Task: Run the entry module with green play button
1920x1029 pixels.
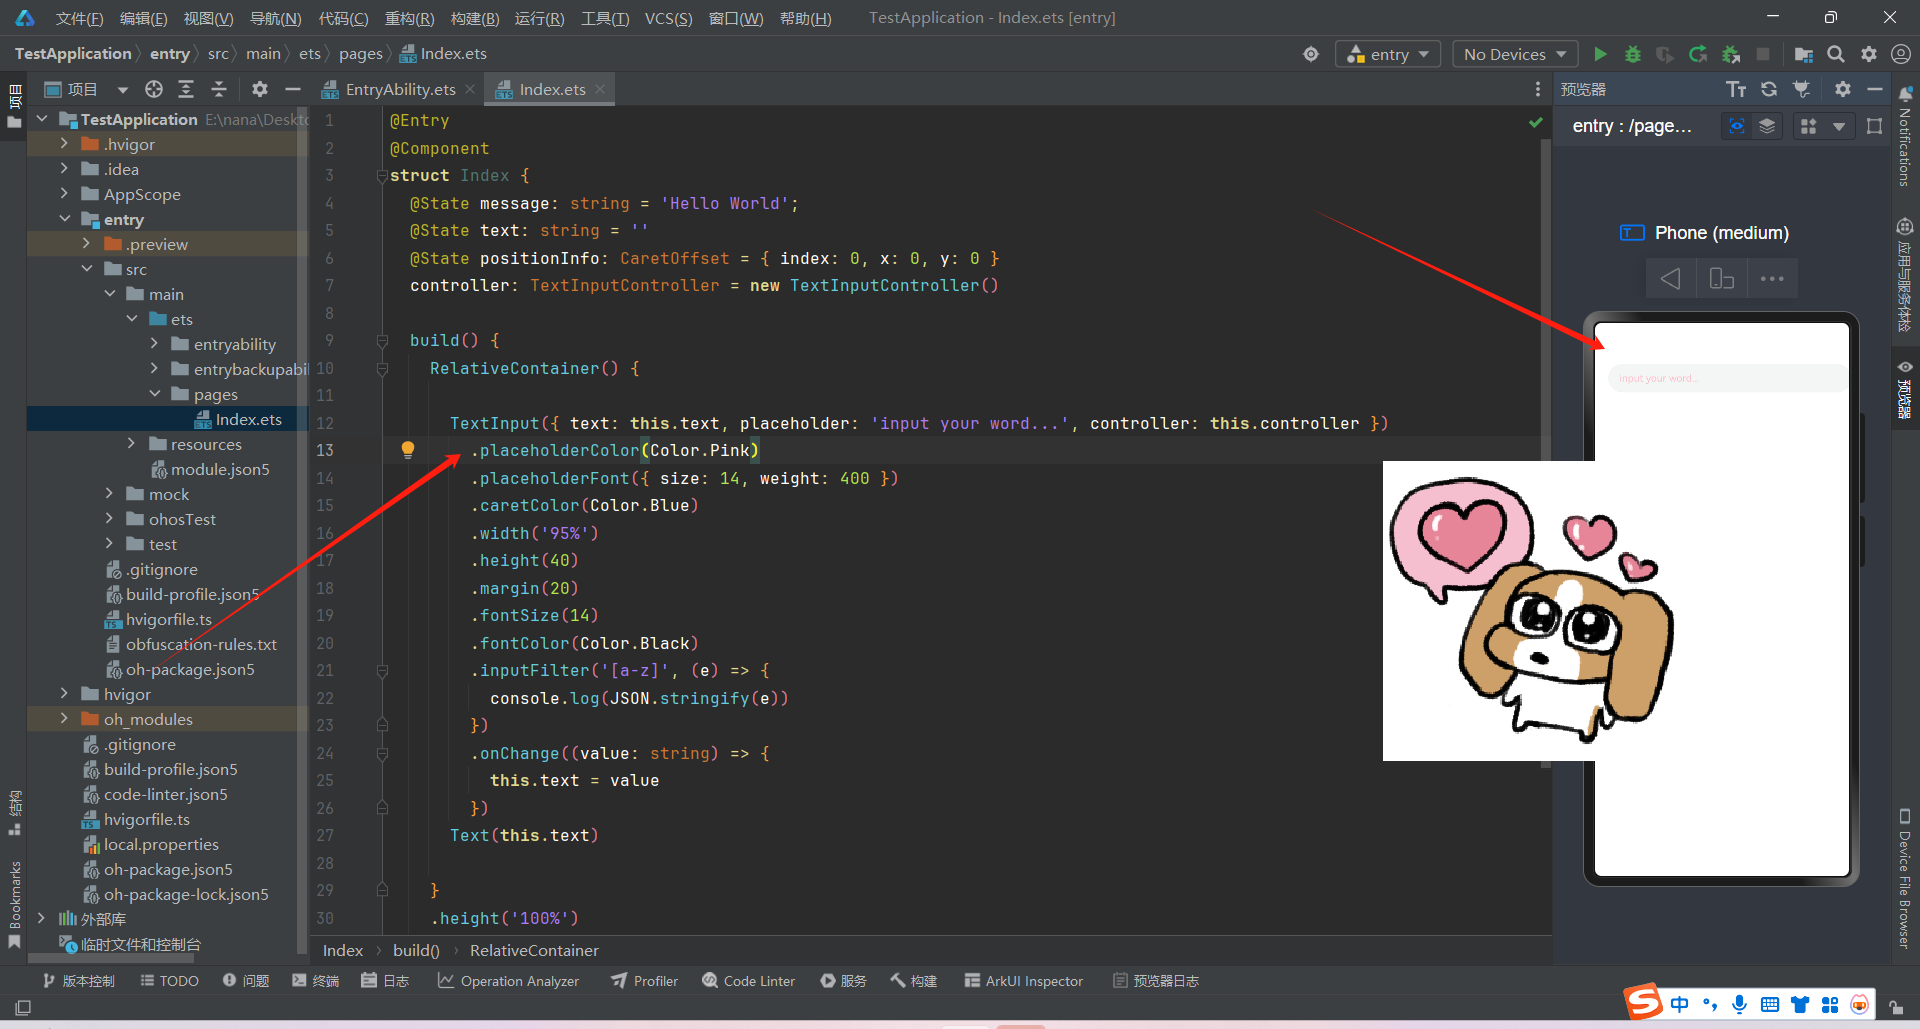Action: tap(1600, 54)
